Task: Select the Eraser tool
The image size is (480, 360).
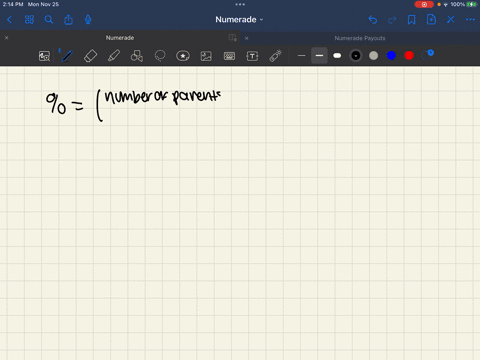Action: coord(90,56)
